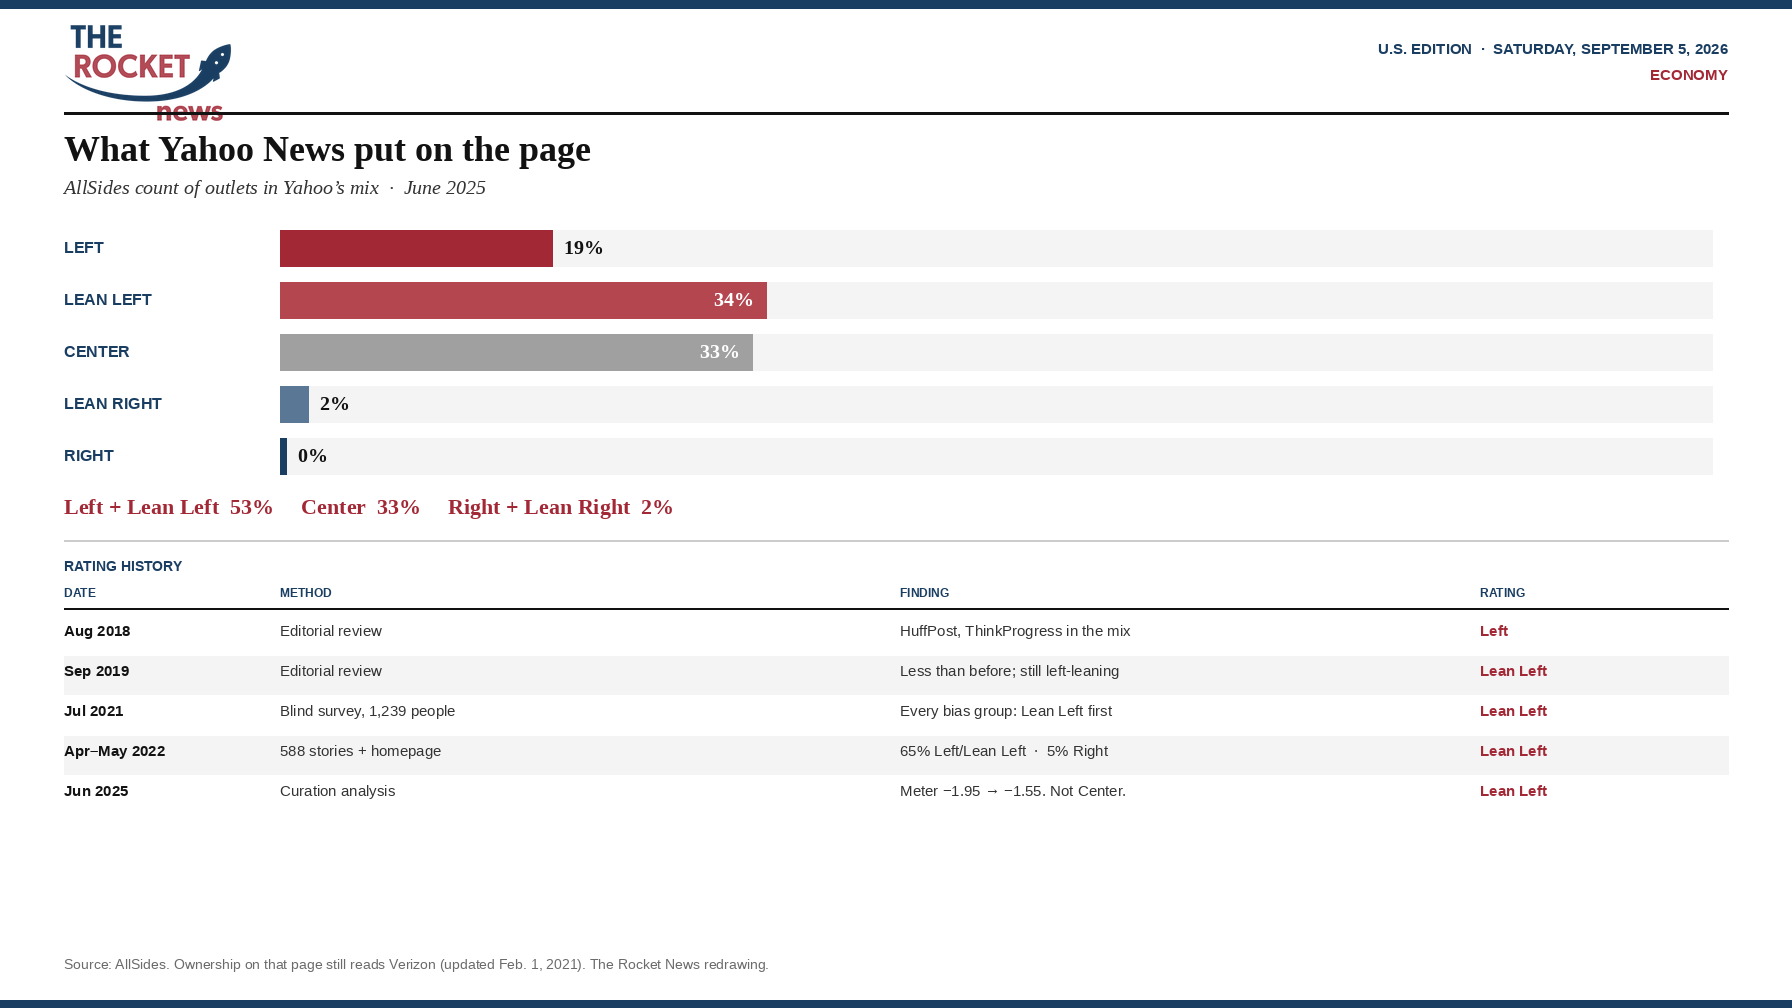Select the Apr–May 2022 date cell
1792x1008 pixels.
[x=114, y=751]
